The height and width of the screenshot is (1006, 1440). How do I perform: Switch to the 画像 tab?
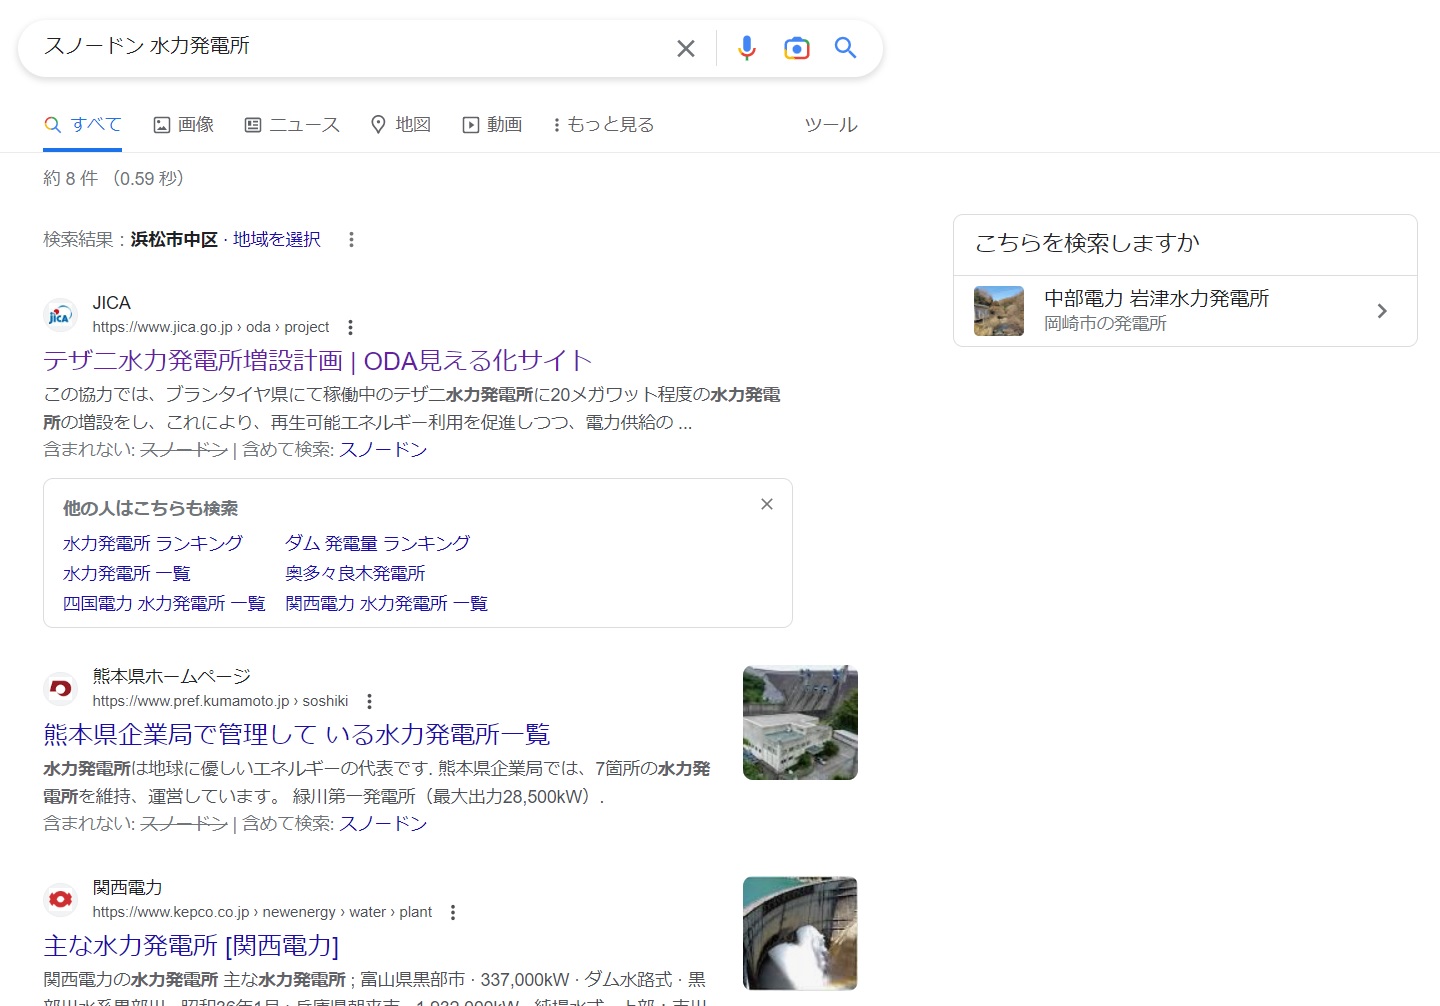184,125
